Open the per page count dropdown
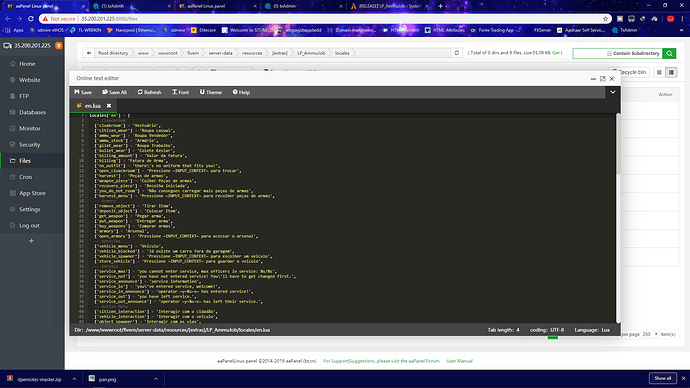690x388 pixels. tap(650, 334)
